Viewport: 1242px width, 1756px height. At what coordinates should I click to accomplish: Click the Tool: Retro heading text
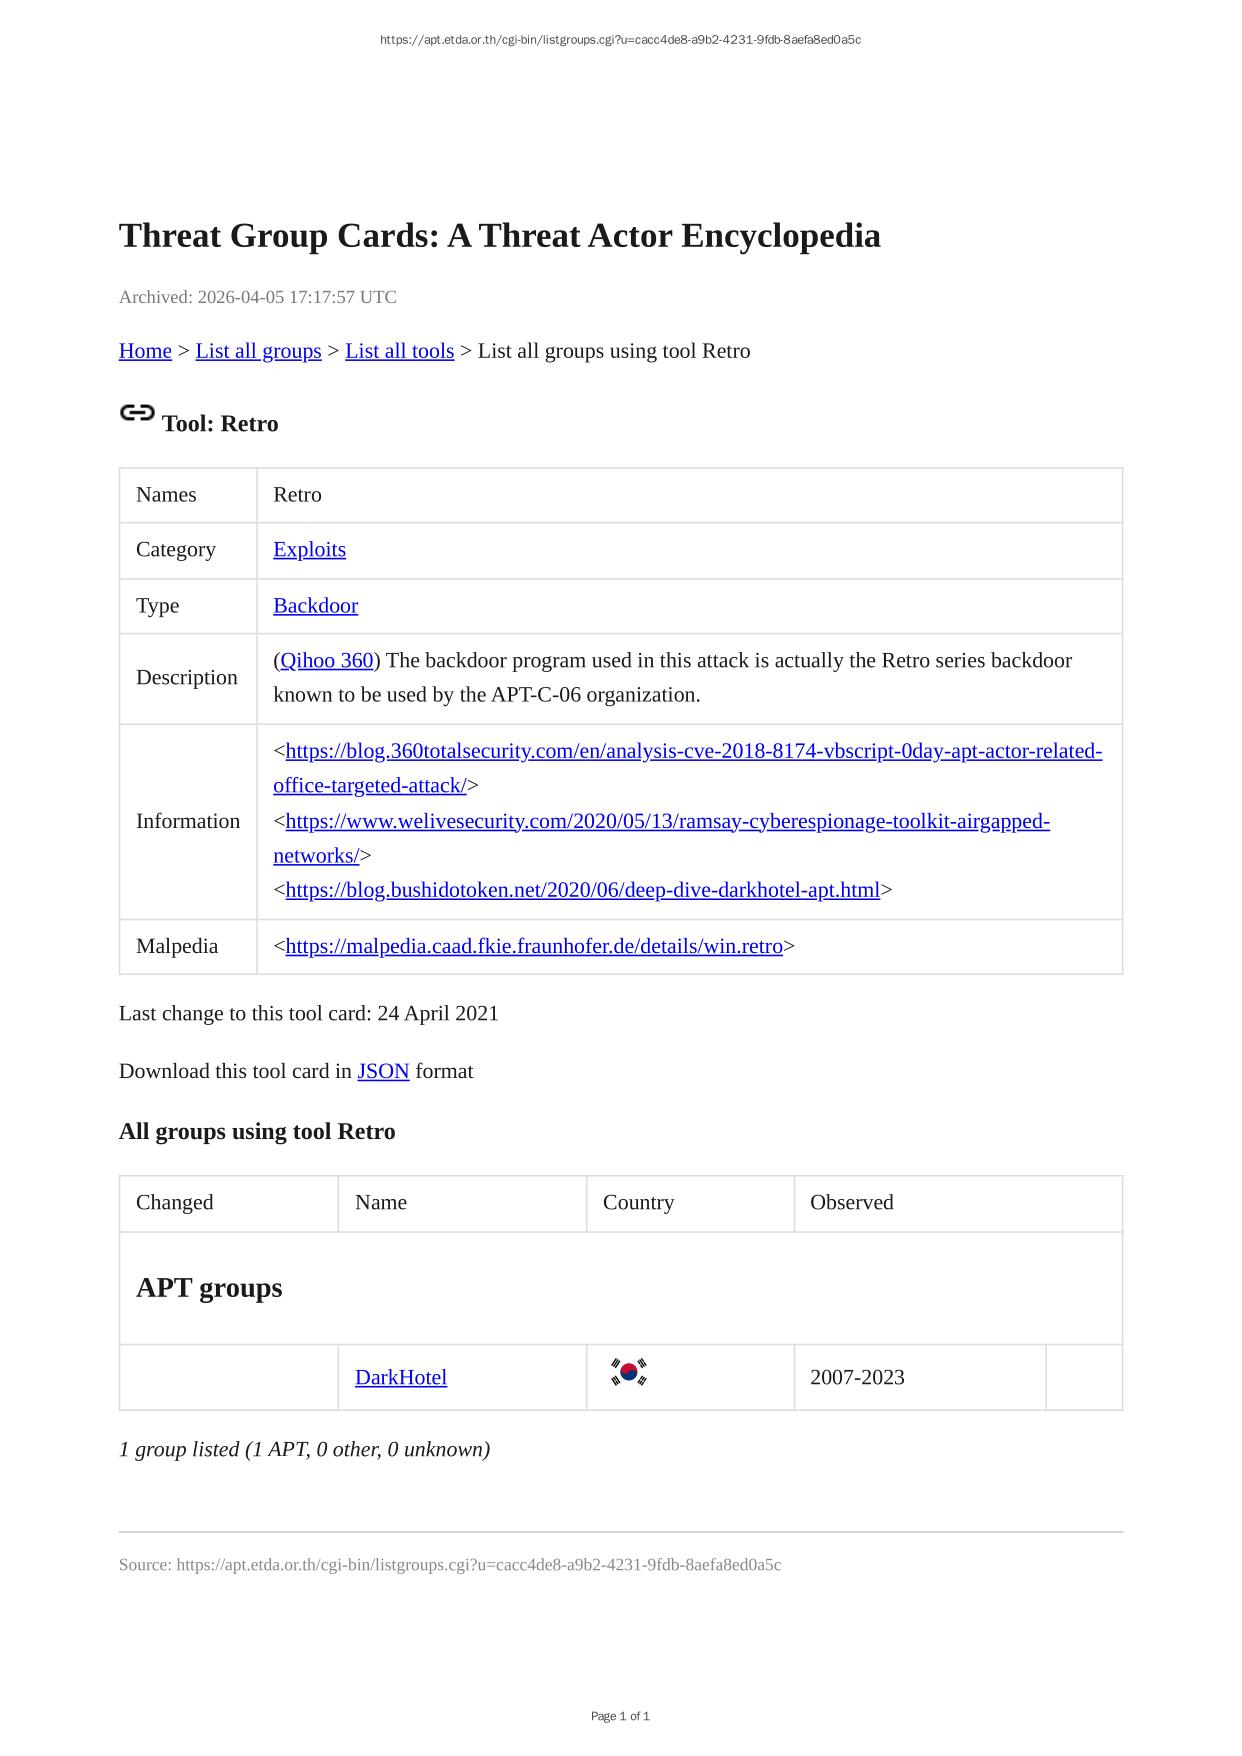pos(220,424)
